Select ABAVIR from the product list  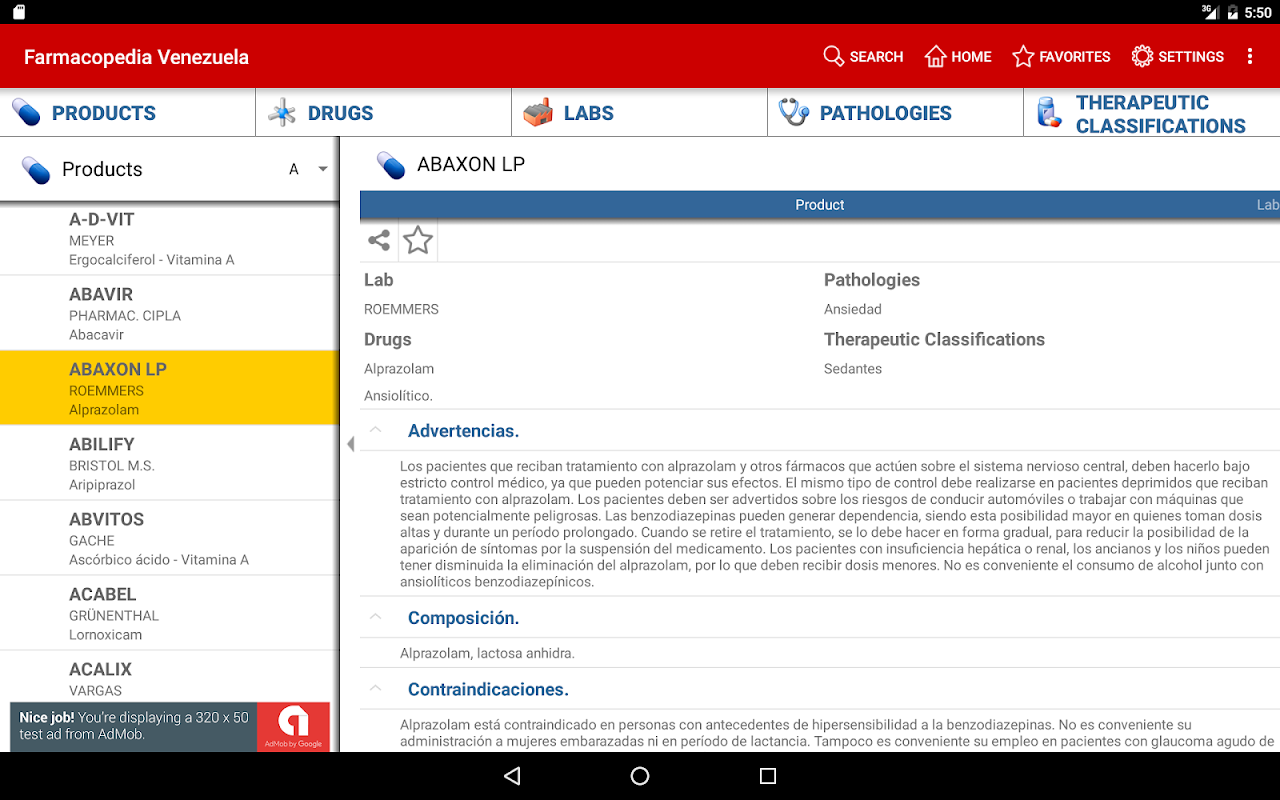coord(170,313)
